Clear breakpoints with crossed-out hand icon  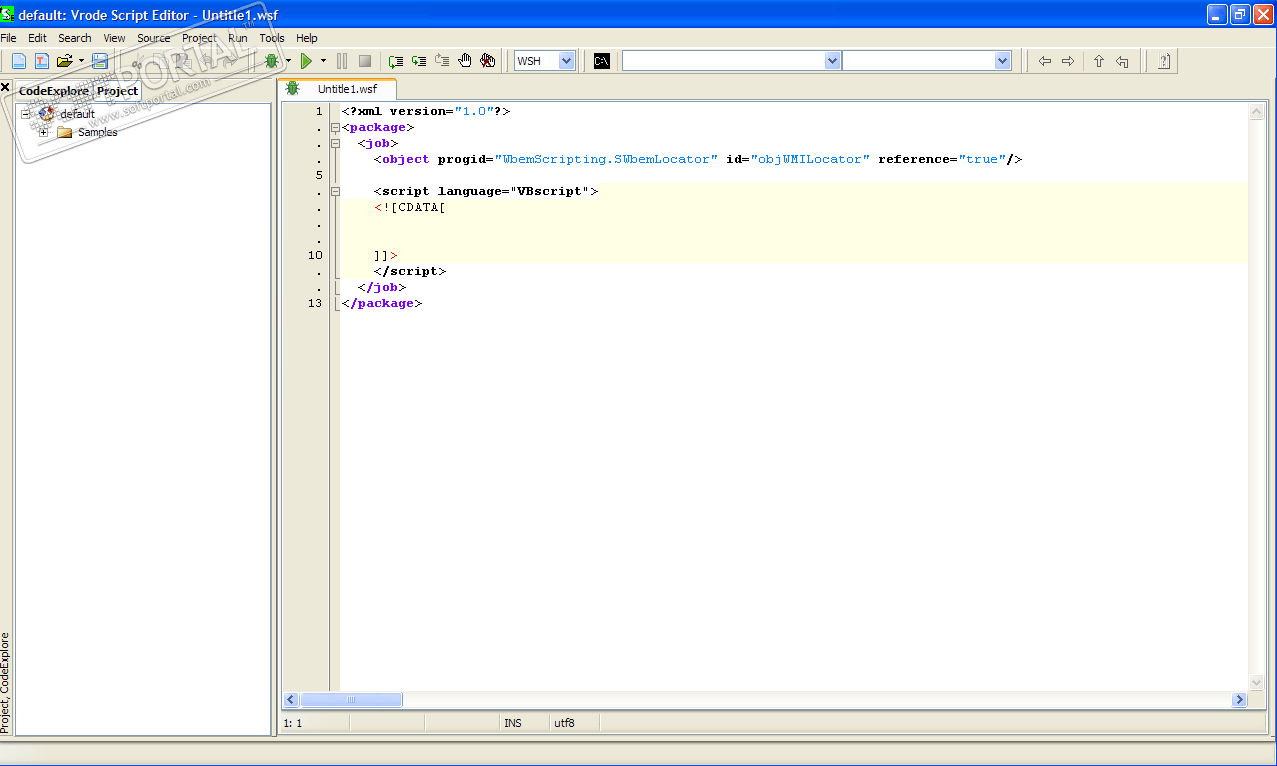click(x=488, y=61)
